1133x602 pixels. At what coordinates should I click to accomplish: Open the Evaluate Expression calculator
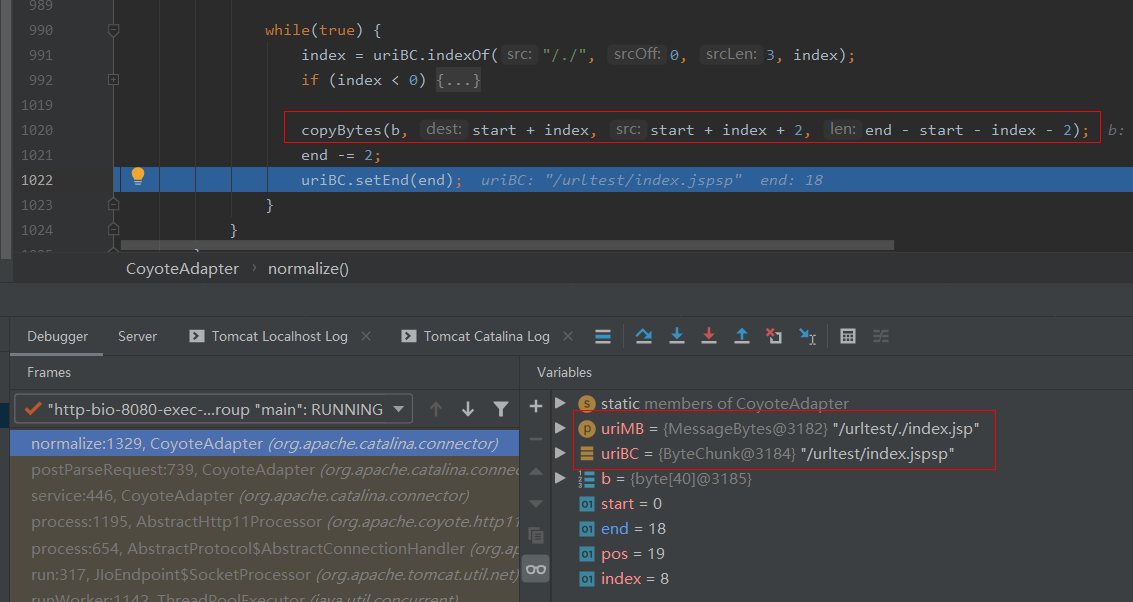click(848, 336)
